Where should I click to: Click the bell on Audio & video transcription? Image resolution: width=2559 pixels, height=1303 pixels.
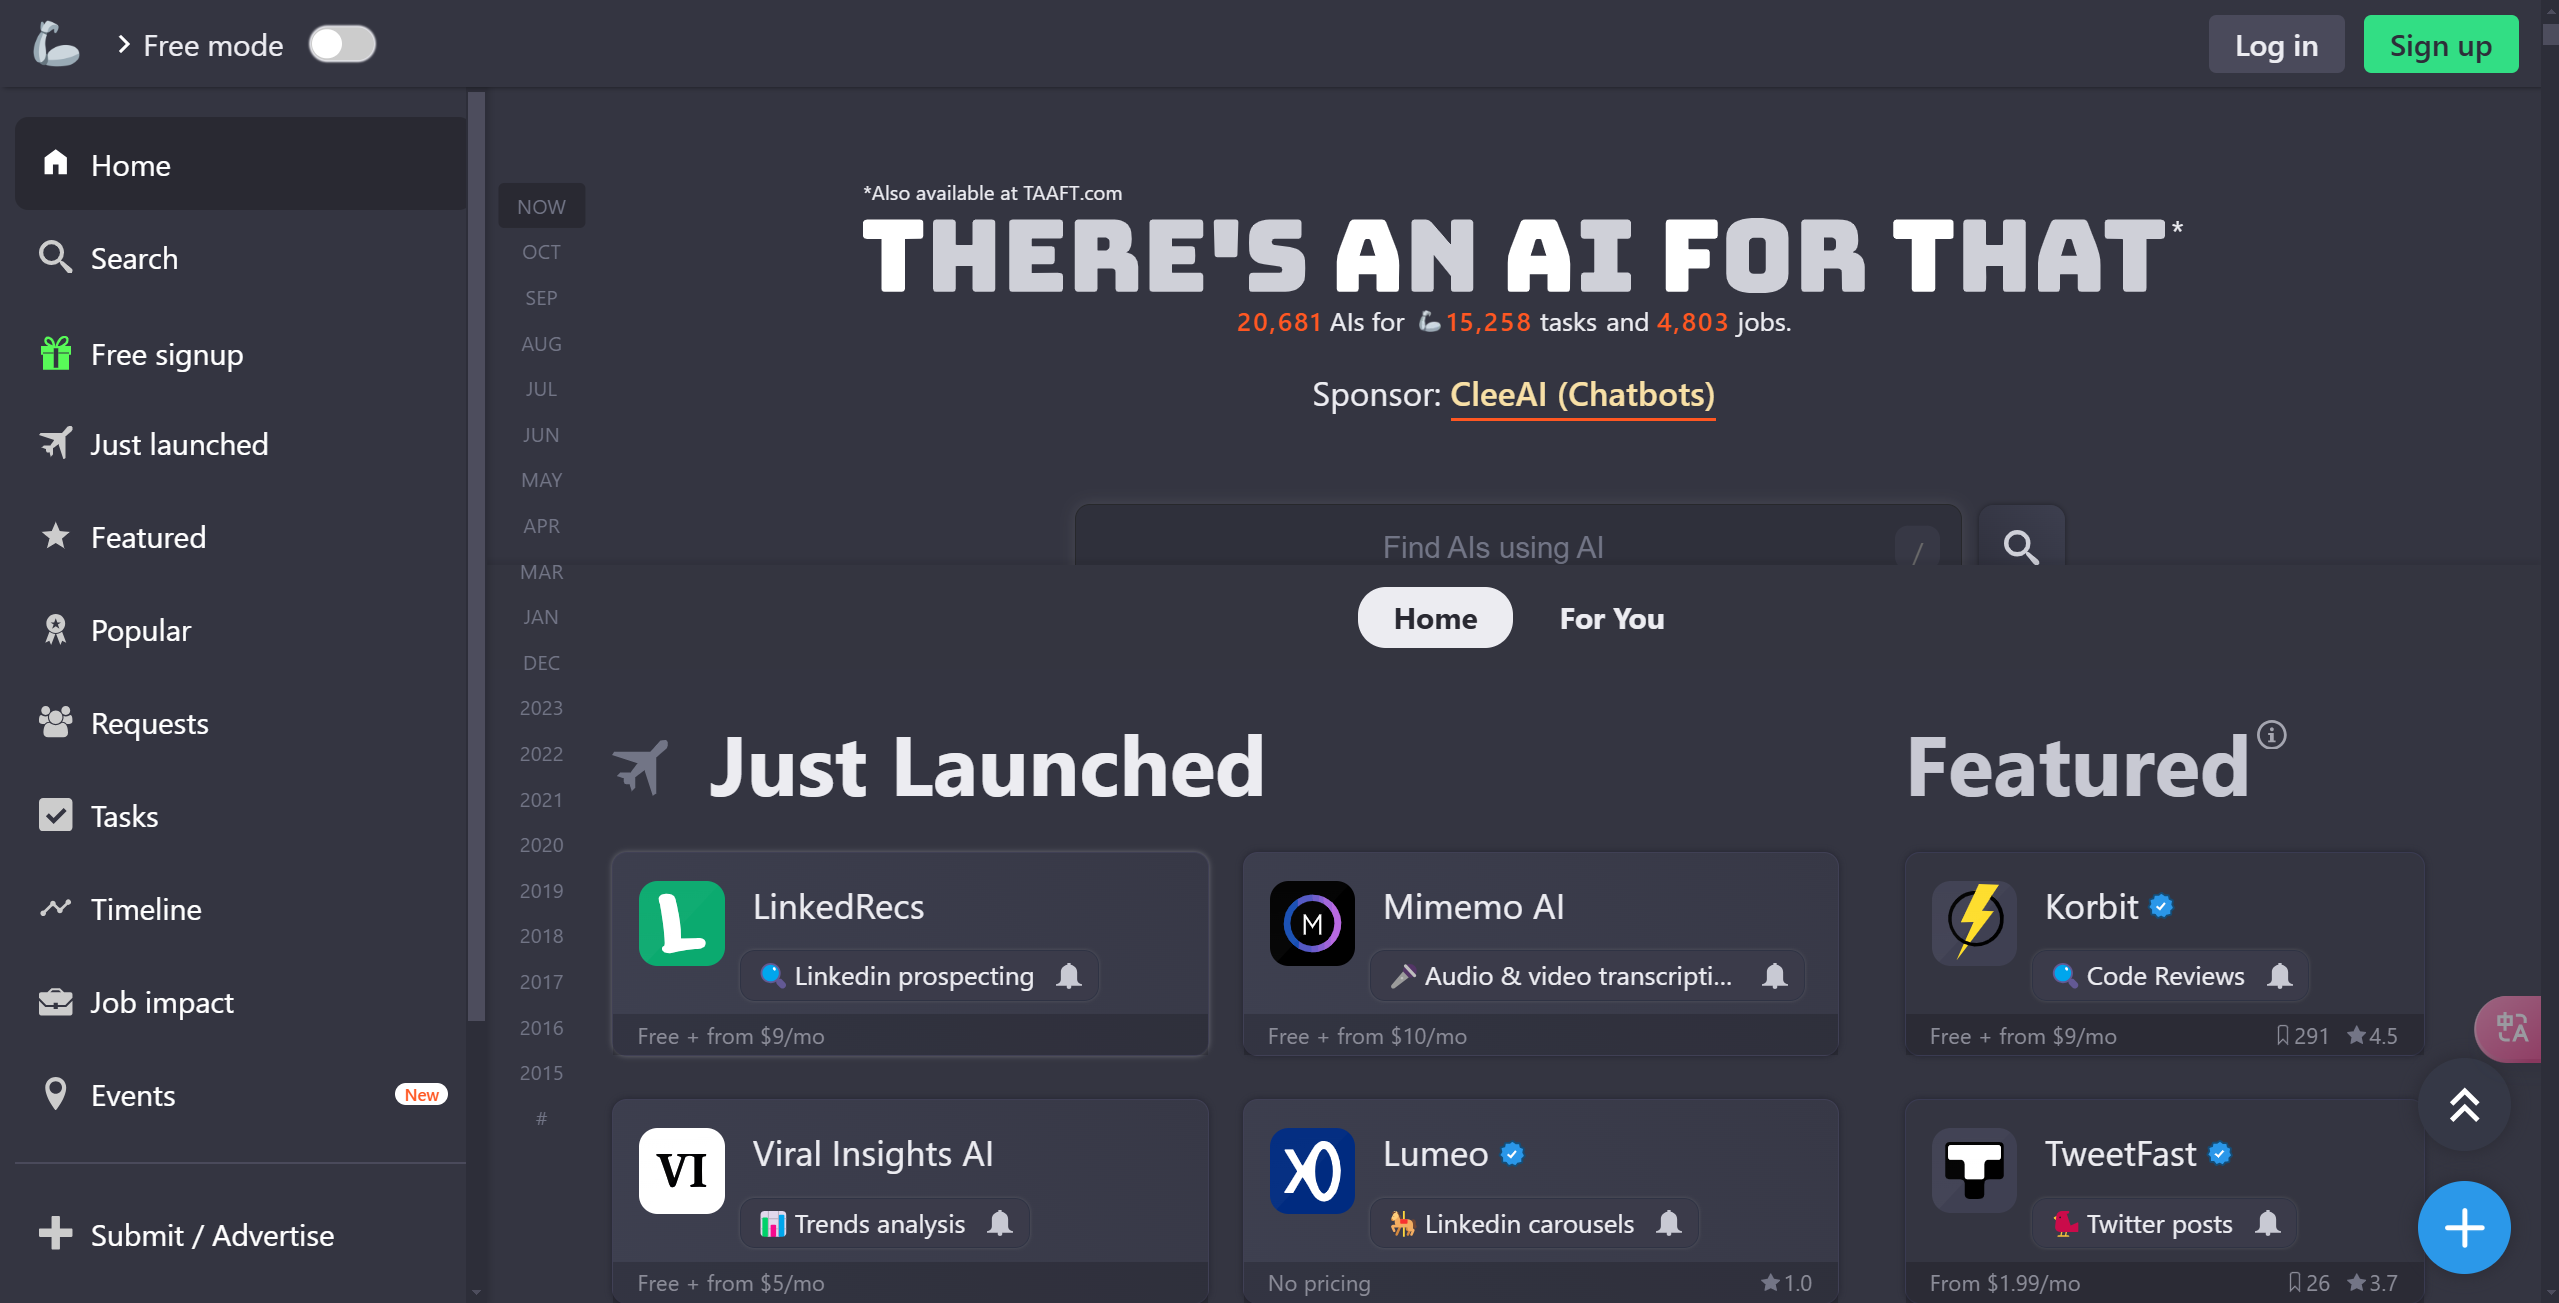pyautogui.click(x=1775, y=976)
